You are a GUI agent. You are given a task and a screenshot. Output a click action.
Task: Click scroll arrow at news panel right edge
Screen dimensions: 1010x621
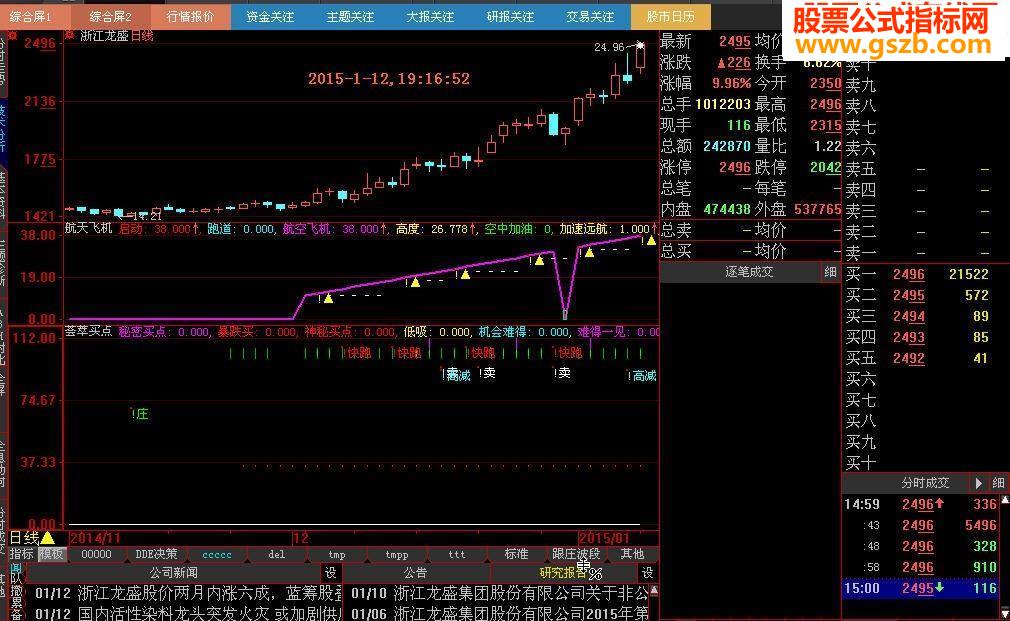click(x=654, y=590)
